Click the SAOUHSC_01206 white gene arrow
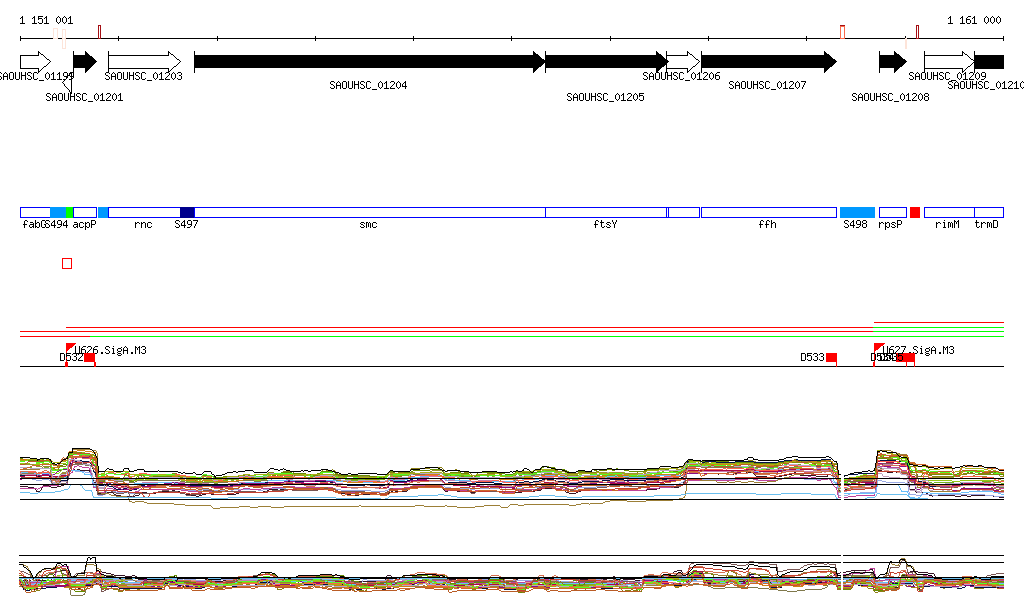This screenshot has width=1024, height=611. (683, 62)
